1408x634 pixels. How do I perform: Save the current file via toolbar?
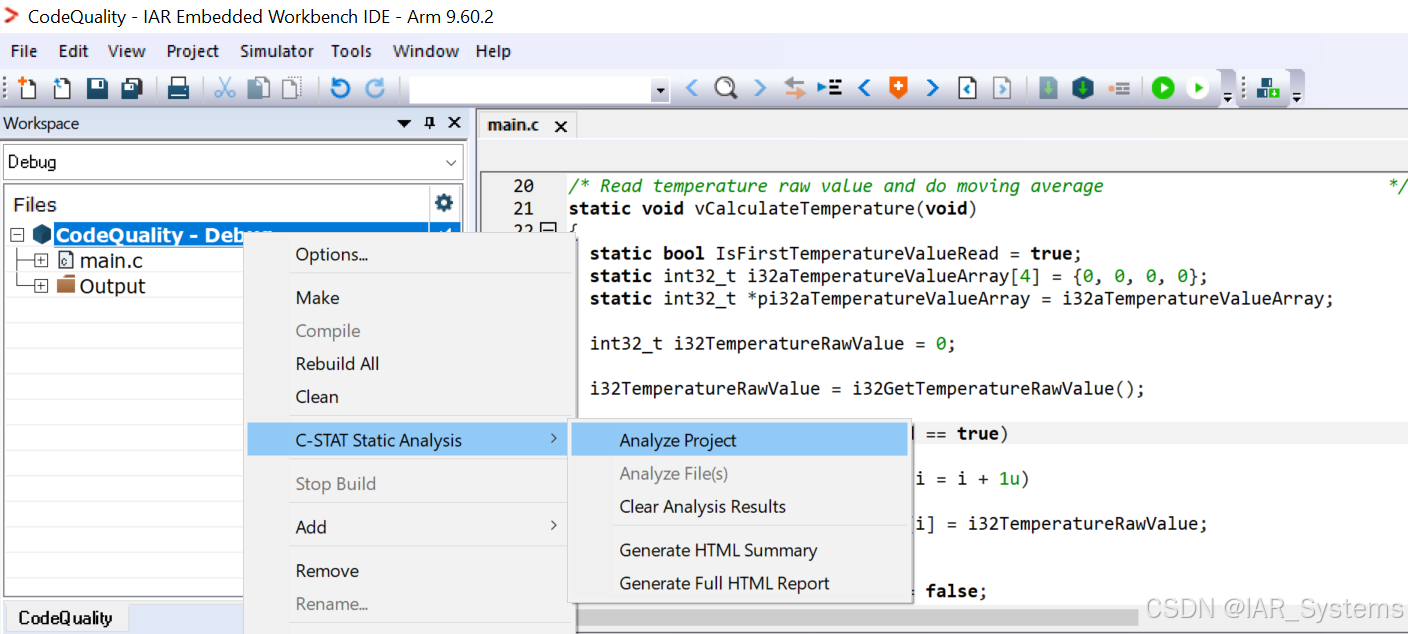point(97,89)
